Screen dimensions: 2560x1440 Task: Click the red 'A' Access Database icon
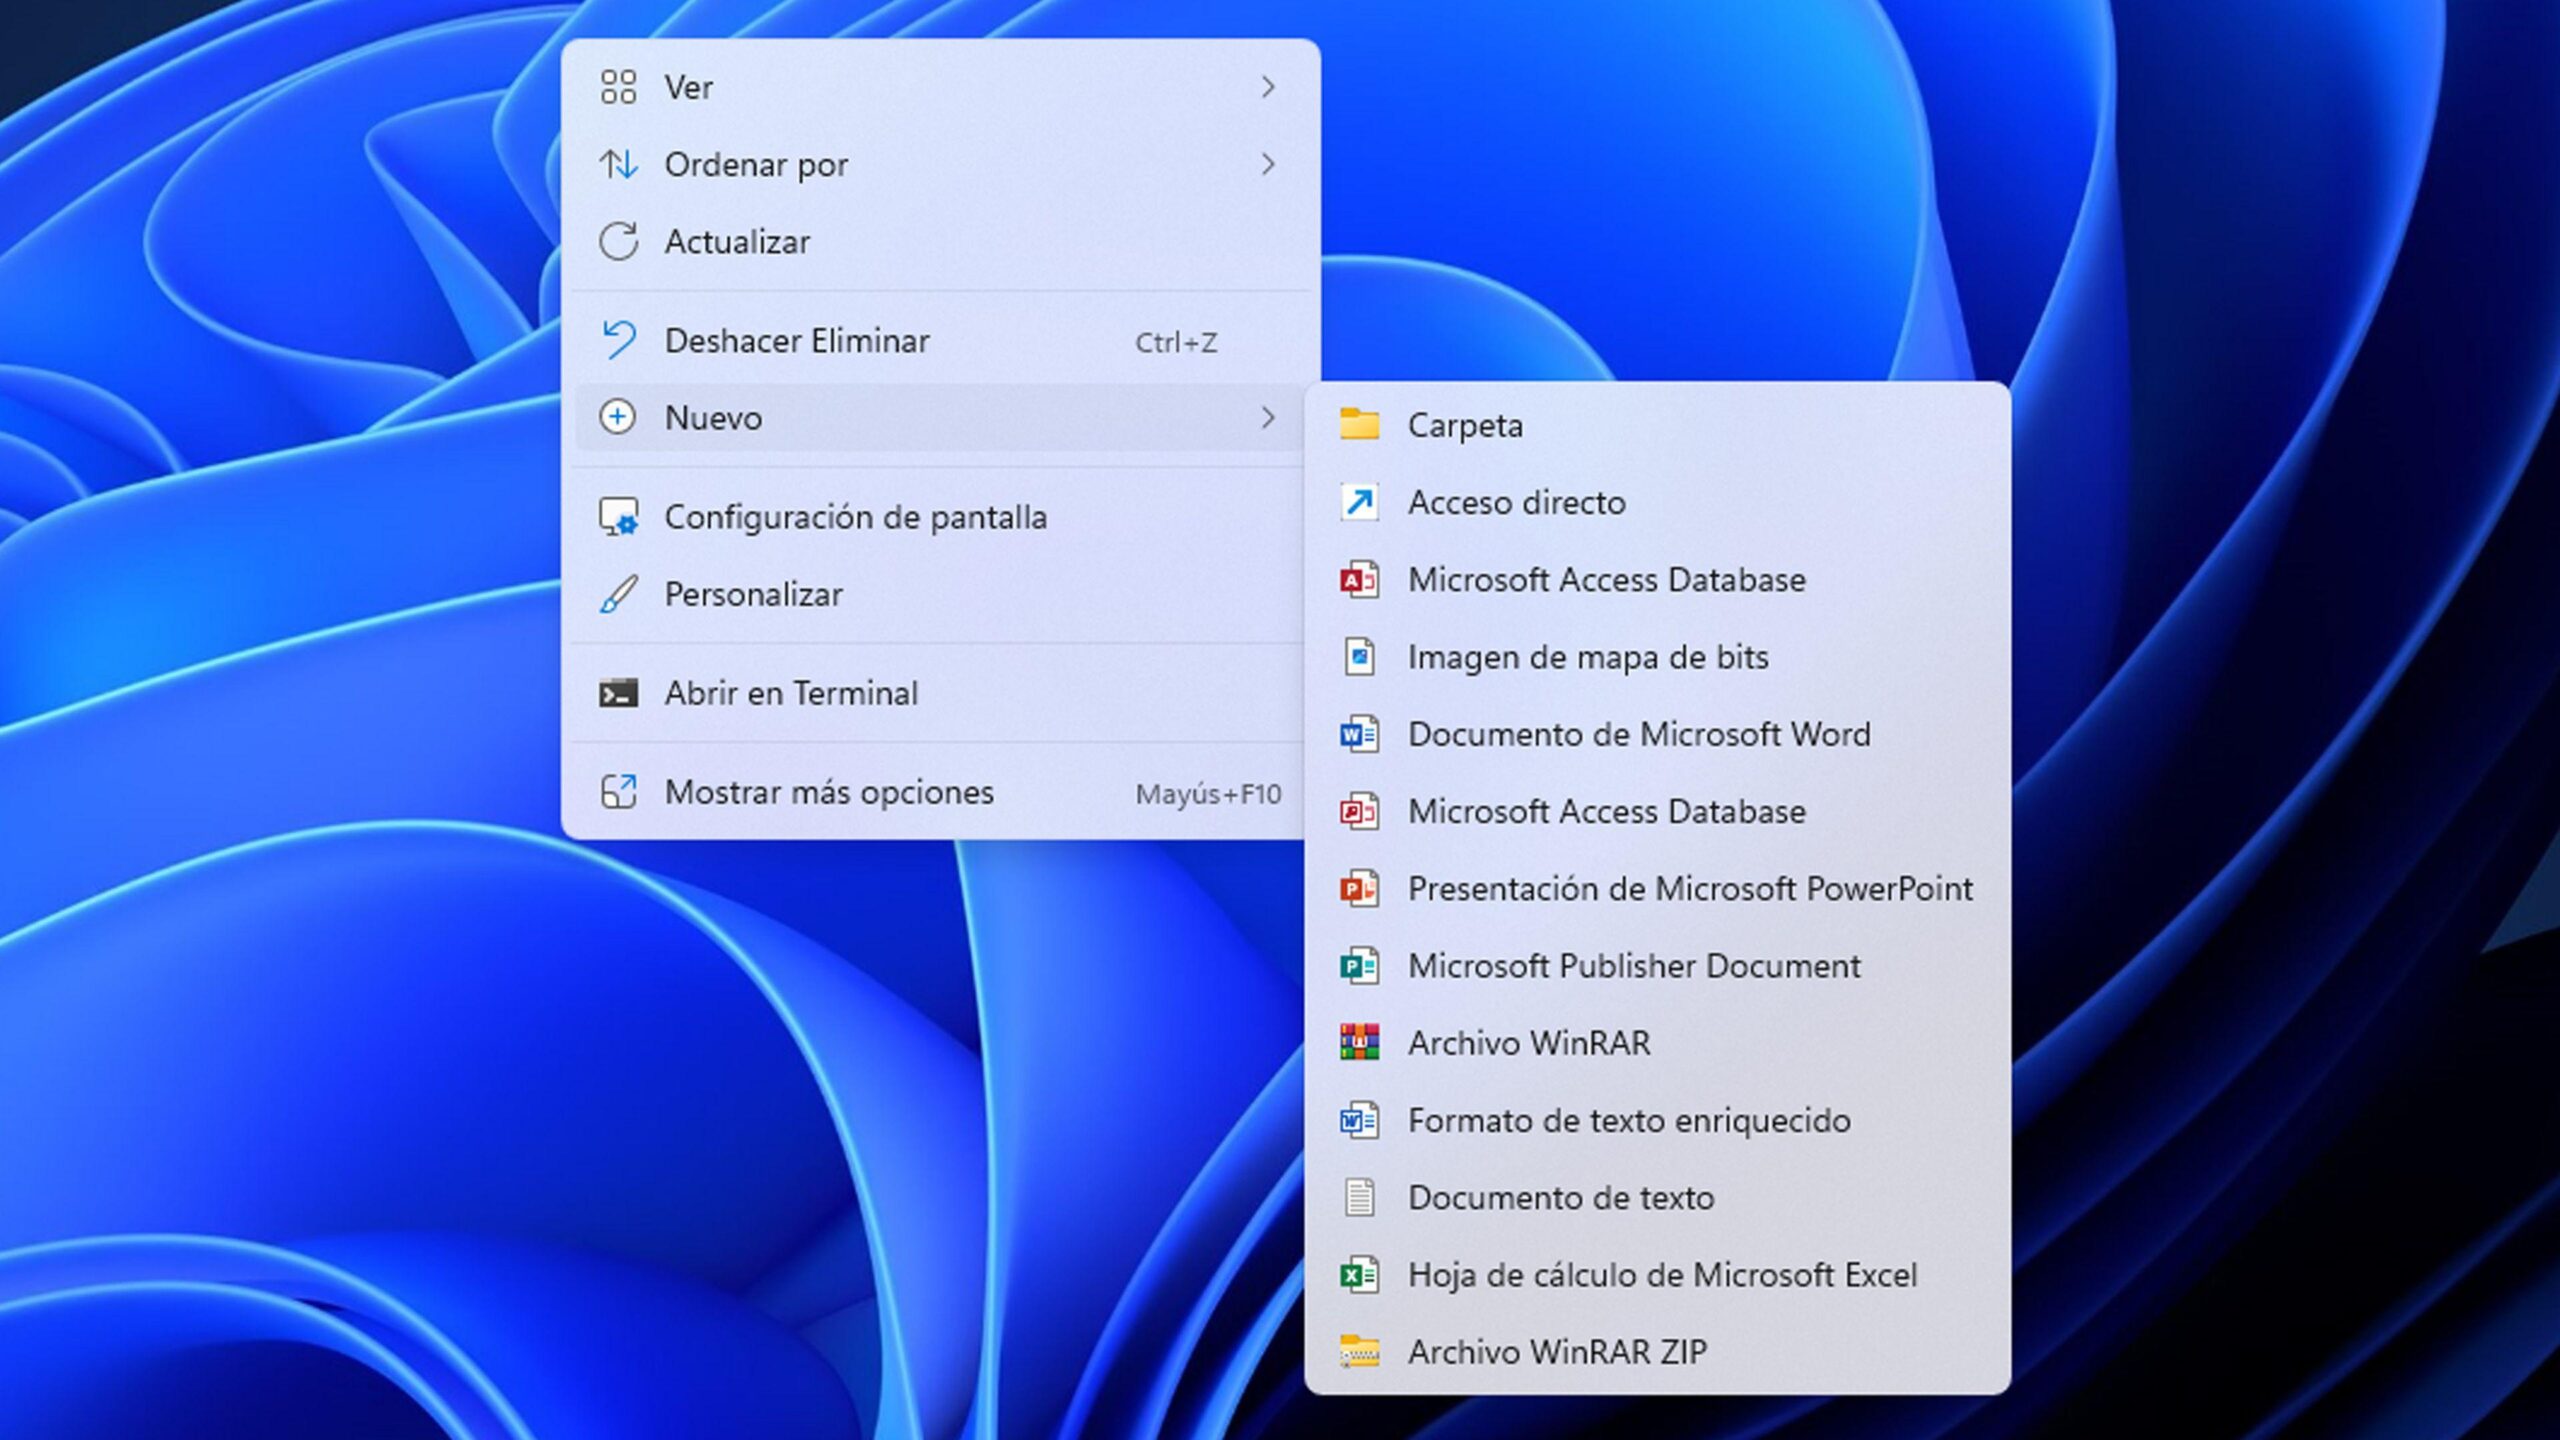click(1360, 579)
